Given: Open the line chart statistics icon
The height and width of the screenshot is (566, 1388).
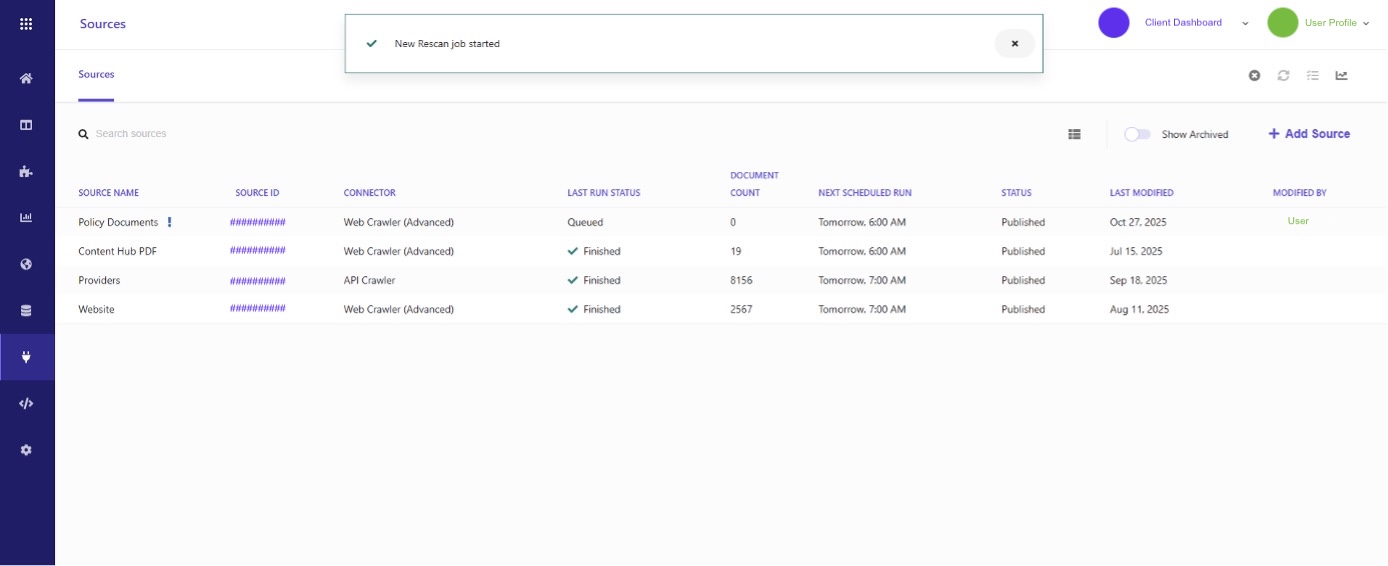Looking at the screenshot, I should (x=1342, y=75).
